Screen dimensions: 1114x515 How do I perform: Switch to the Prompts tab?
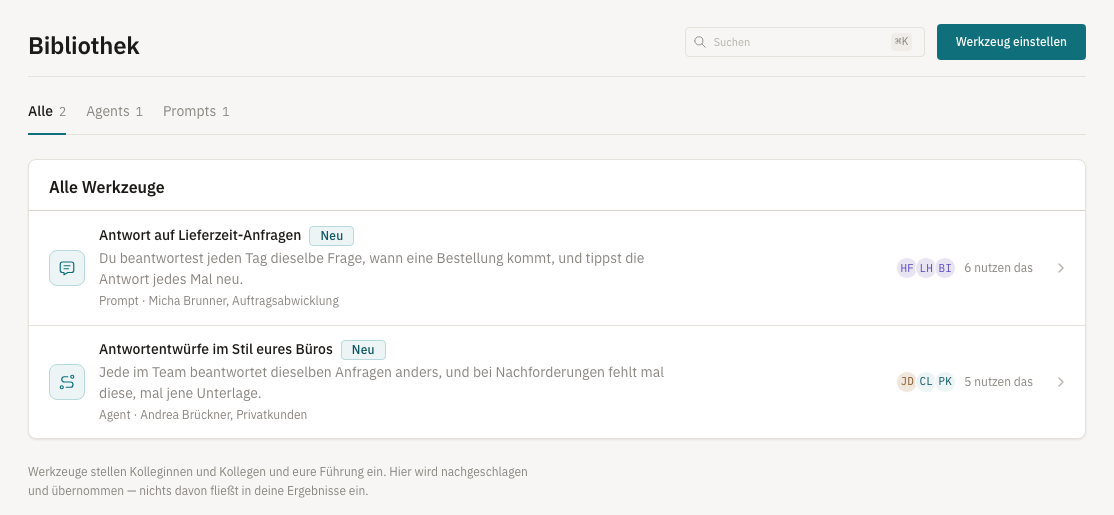pyautogui.click(x=196, y=112)
